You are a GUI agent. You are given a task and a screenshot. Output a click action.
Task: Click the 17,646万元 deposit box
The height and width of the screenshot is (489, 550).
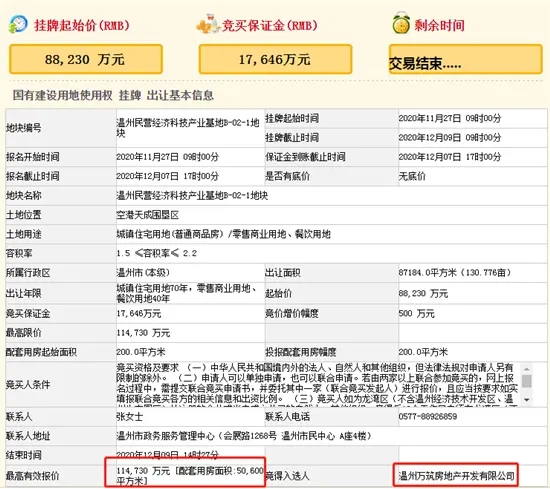(275, 59)
